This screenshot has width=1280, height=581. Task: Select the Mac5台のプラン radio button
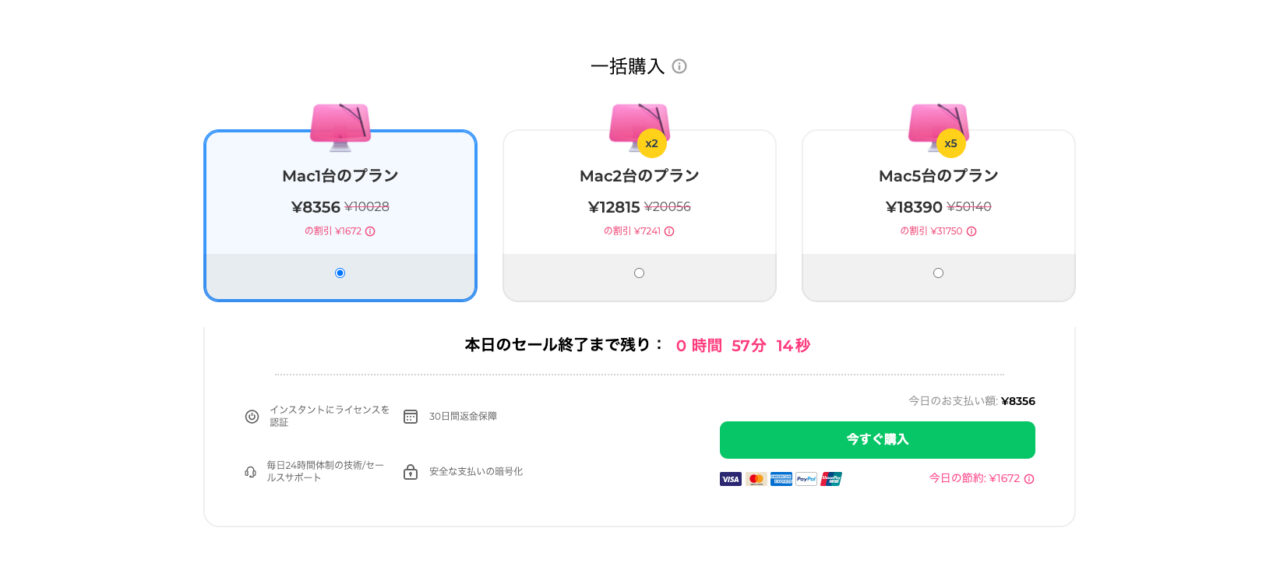[x=938, y=273]
